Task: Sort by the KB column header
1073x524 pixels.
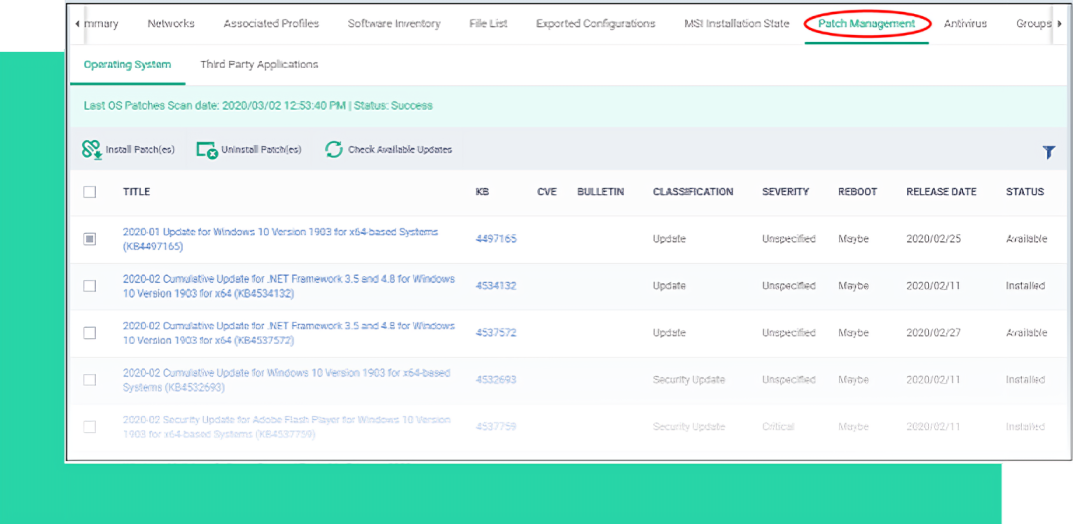Action: click(482, 192)
